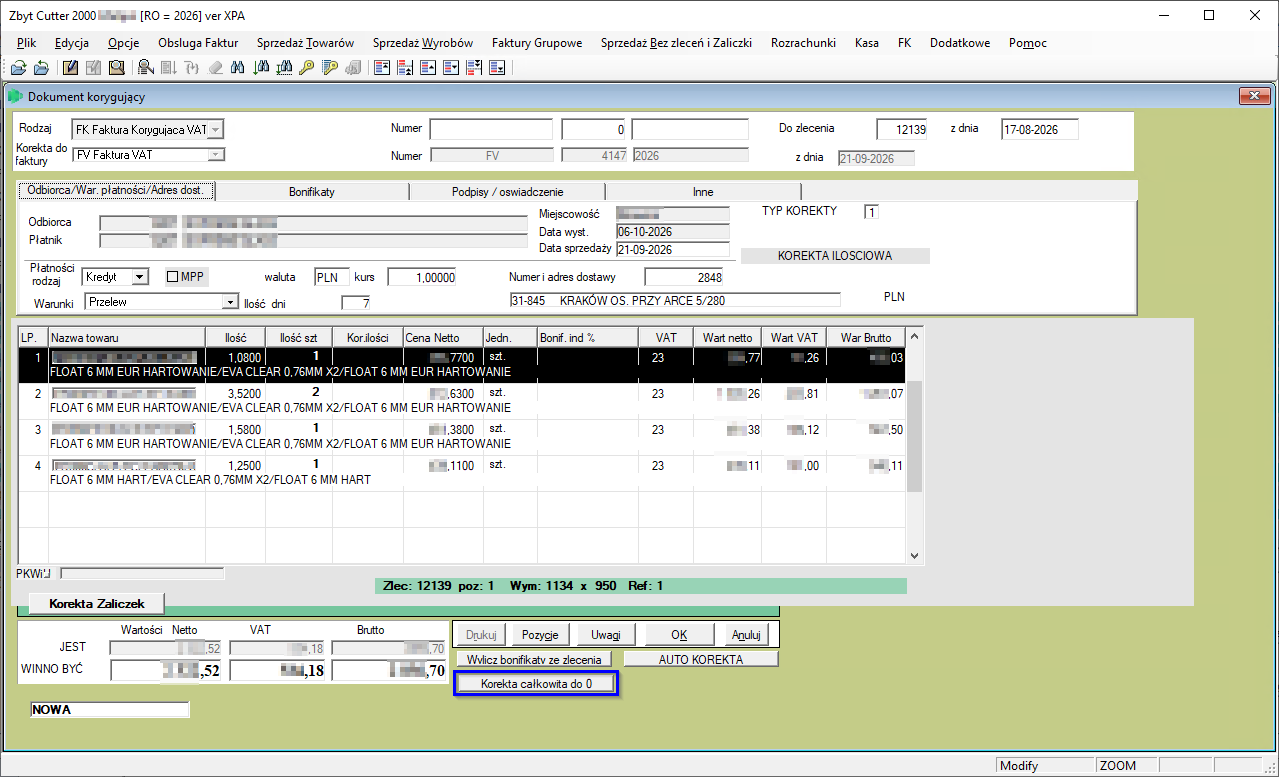Screen dimensions: 1279x777
Task: Open the Sprzedaż Towarów menu
Action: tap(305, 43)
